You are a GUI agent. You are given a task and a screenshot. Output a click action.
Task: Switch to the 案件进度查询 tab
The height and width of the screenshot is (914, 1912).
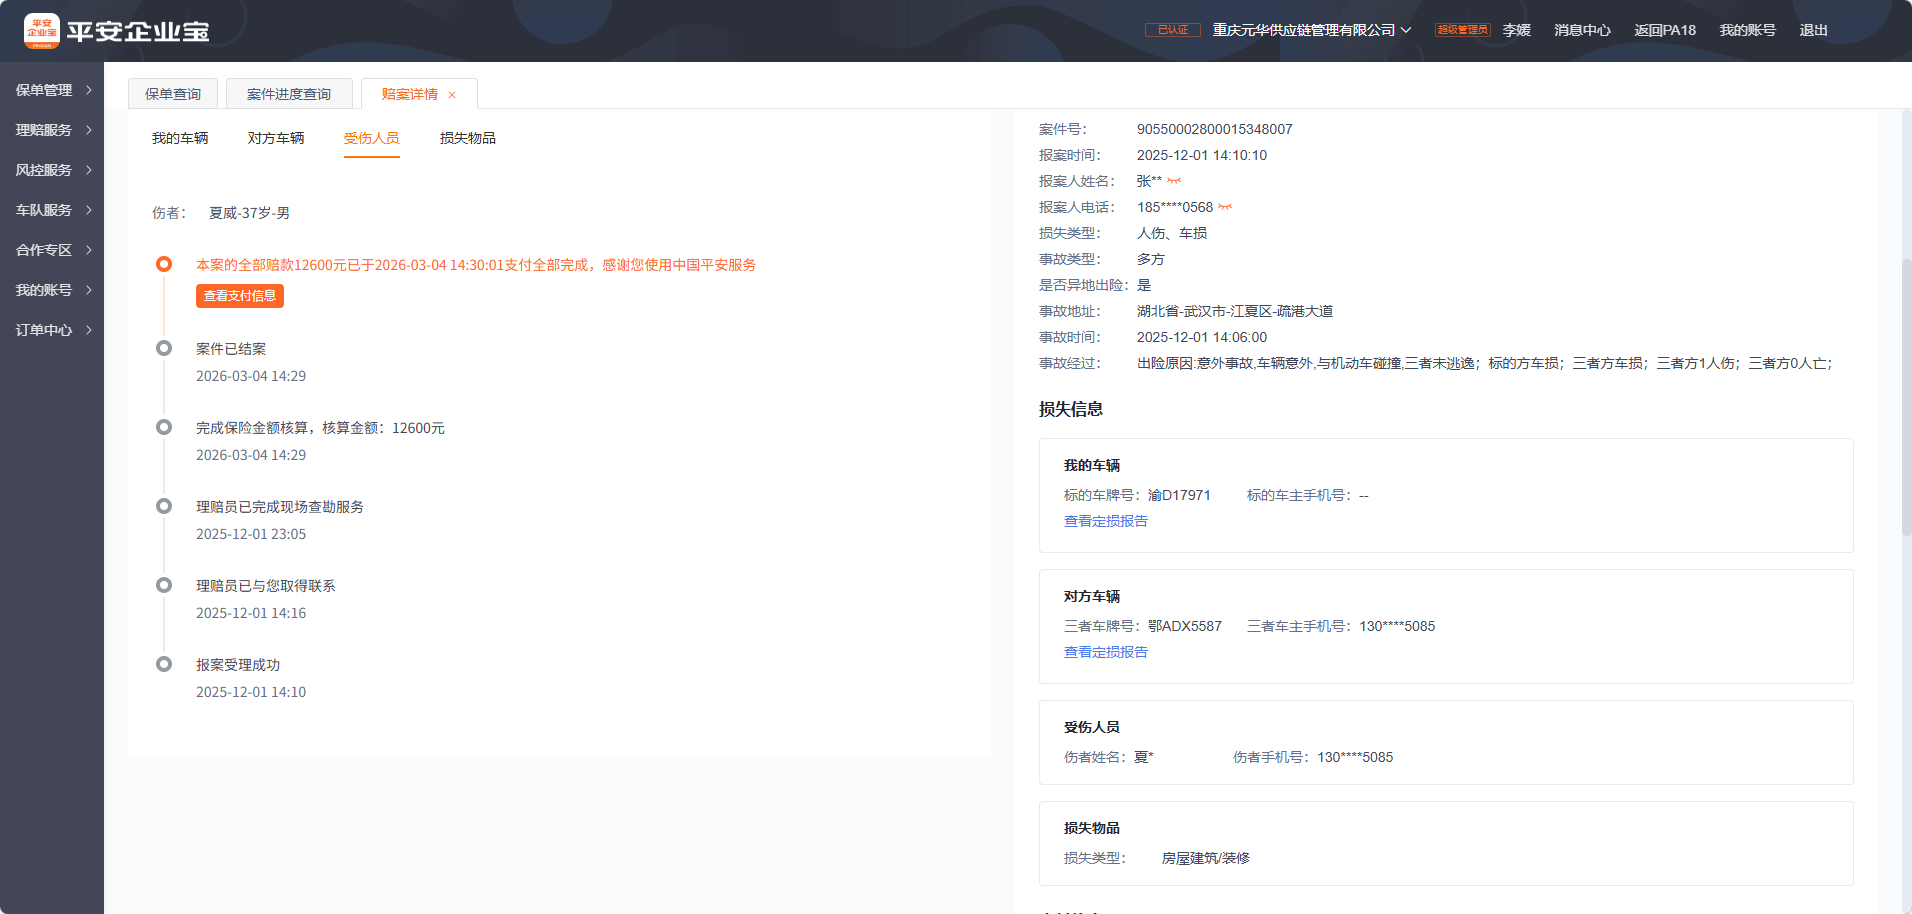(289, 94)
